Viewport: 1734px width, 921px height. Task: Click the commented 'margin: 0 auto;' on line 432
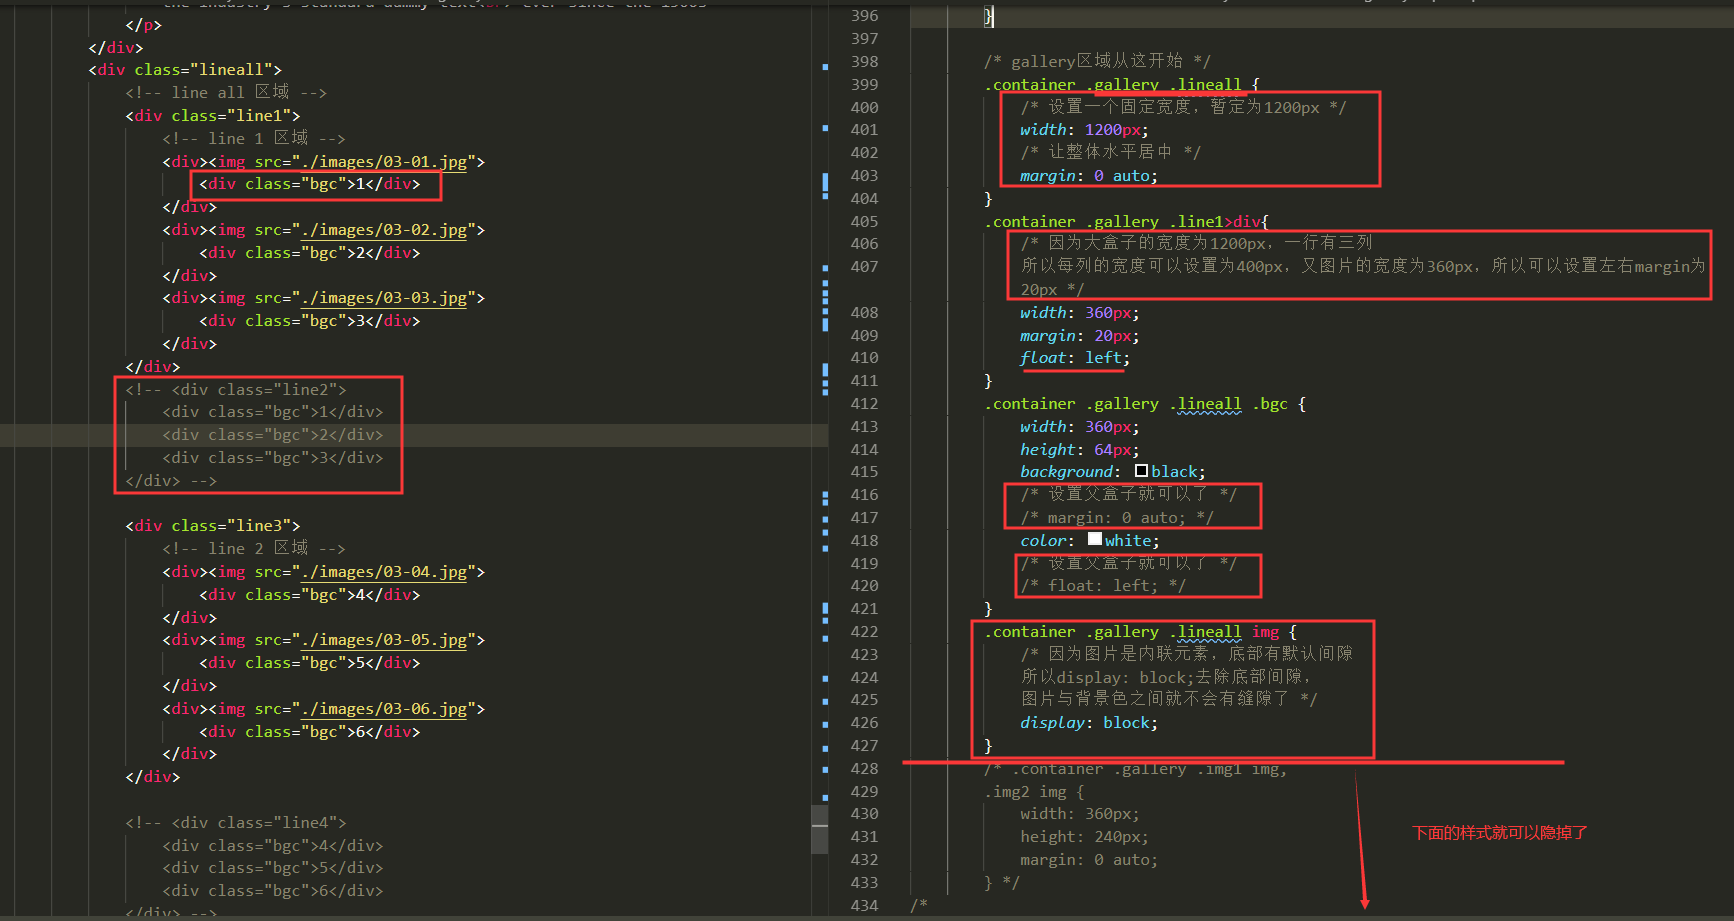point(1088,860)
